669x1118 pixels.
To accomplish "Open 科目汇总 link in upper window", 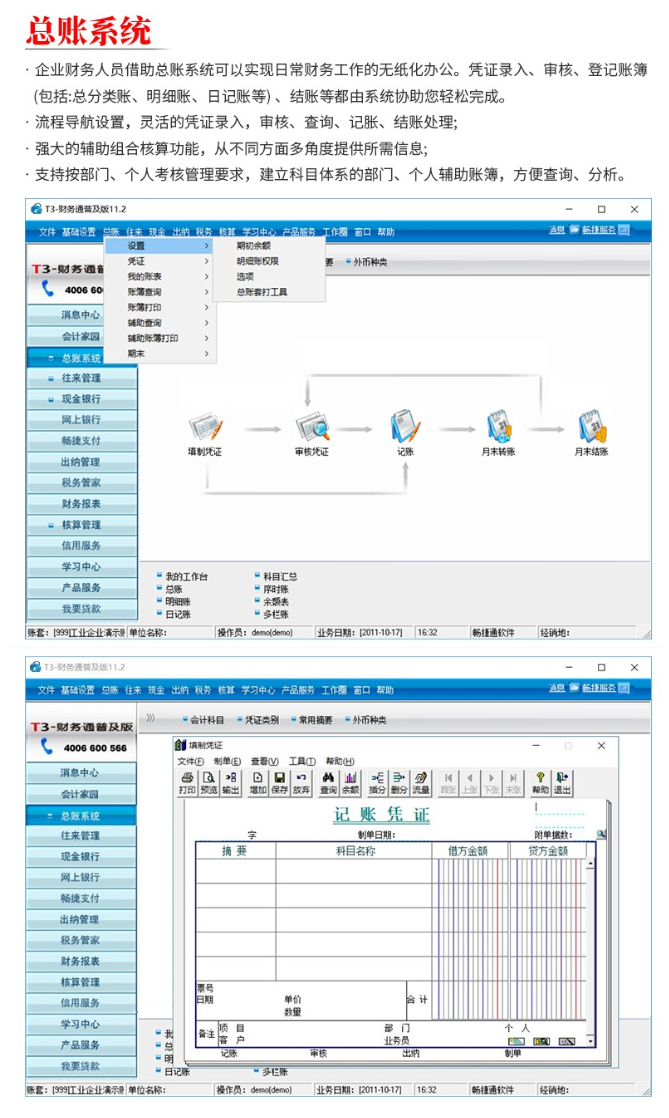I will point(280,576).
